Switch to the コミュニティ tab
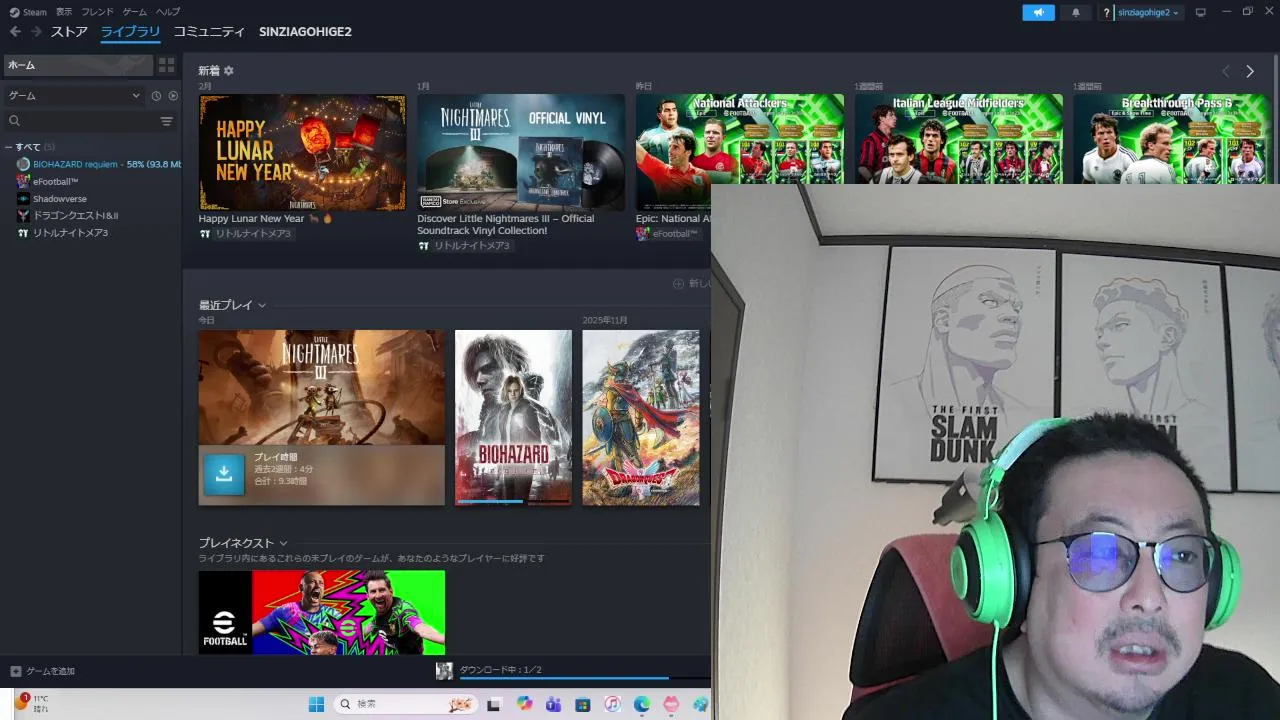The height and width of the screenshot is (720, 1280). click(209, 32)
